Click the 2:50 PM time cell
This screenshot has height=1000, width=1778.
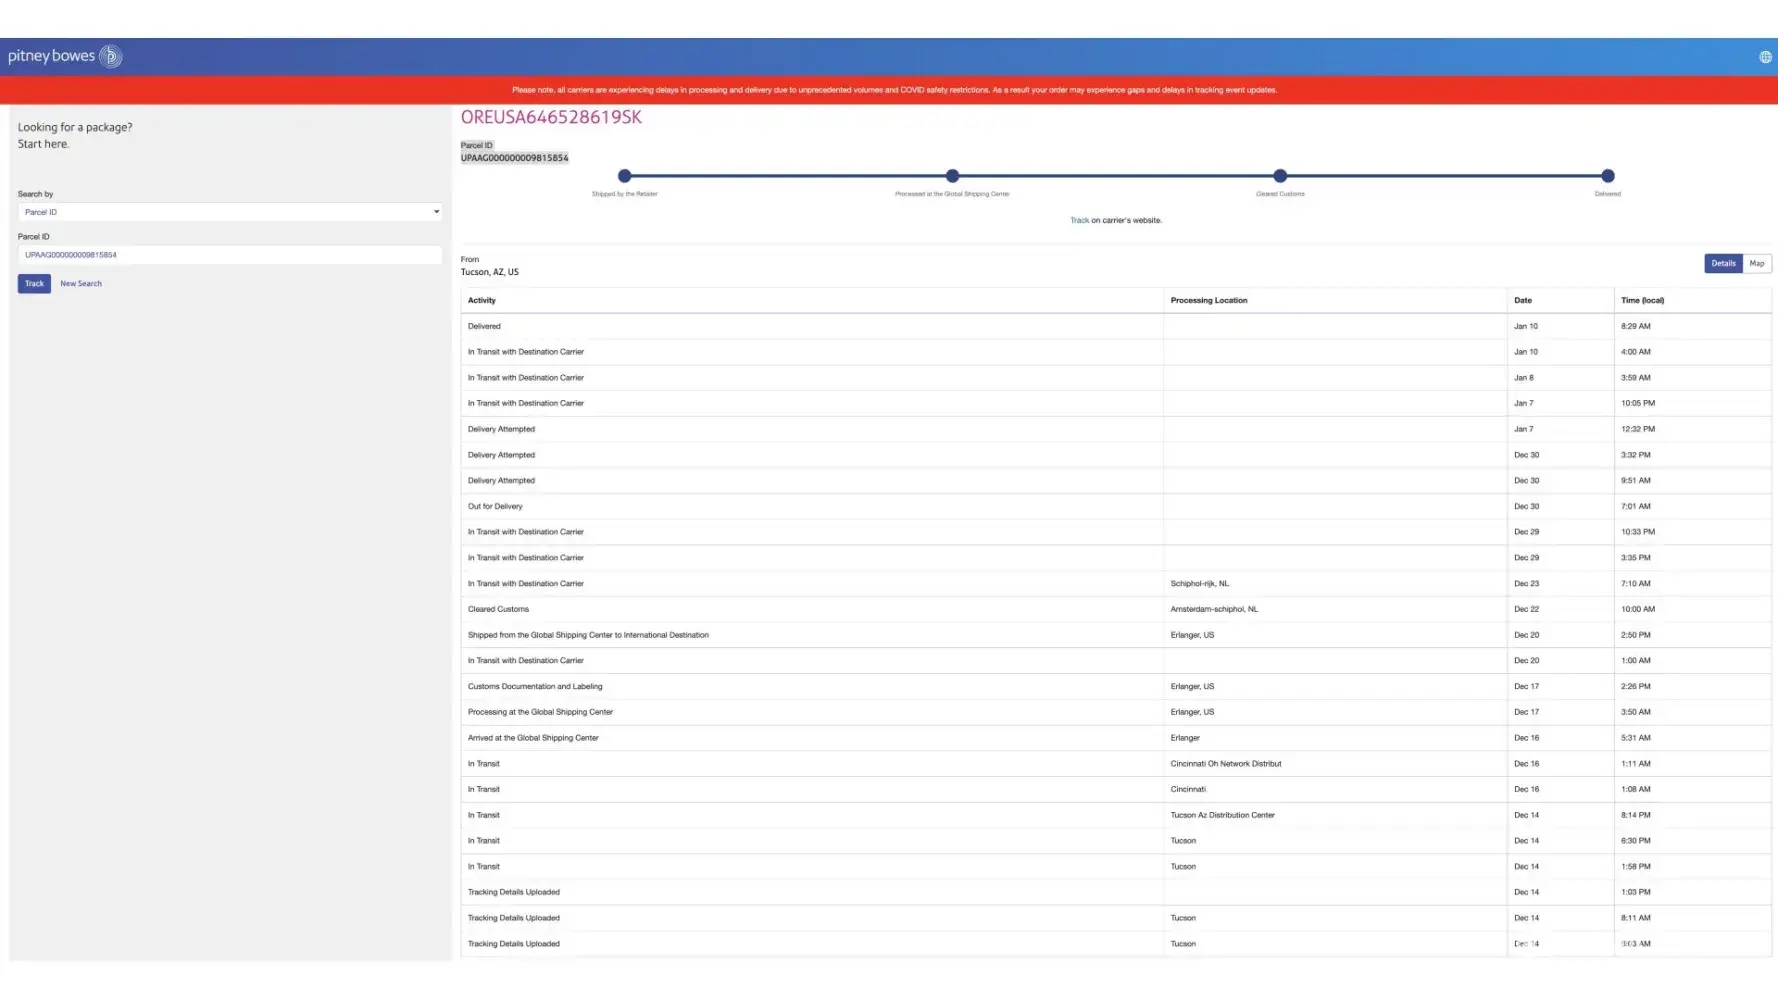click(1636, 635)
